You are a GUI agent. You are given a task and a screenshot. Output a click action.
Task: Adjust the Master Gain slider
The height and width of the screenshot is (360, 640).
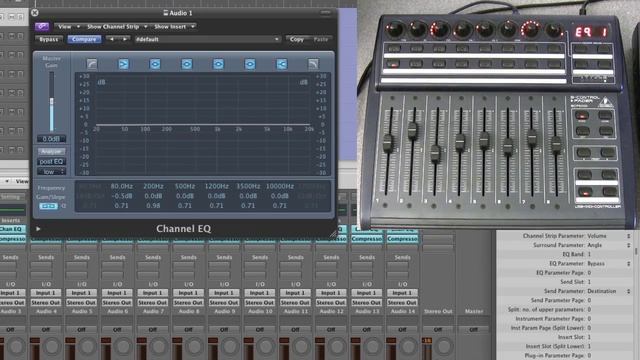click(51, 102)
